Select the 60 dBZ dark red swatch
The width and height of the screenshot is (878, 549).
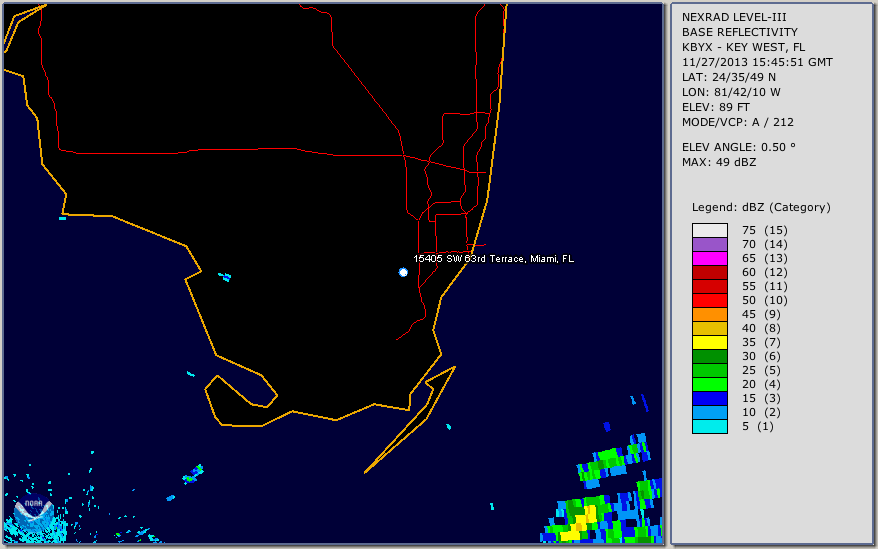(709, 272)
